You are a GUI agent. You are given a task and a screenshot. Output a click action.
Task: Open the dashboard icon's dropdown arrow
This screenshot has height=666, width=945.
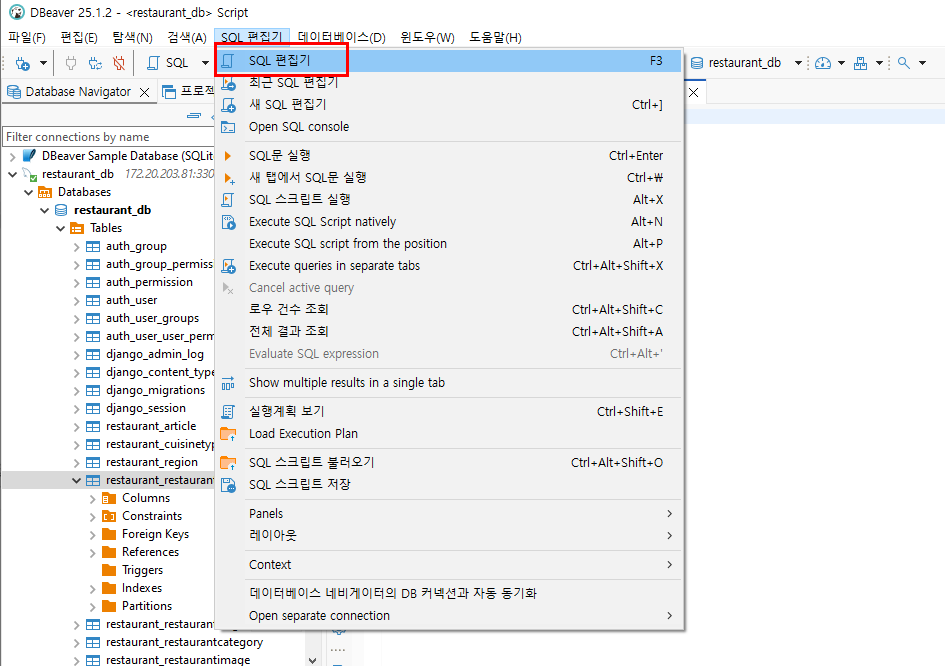(841, 63)
